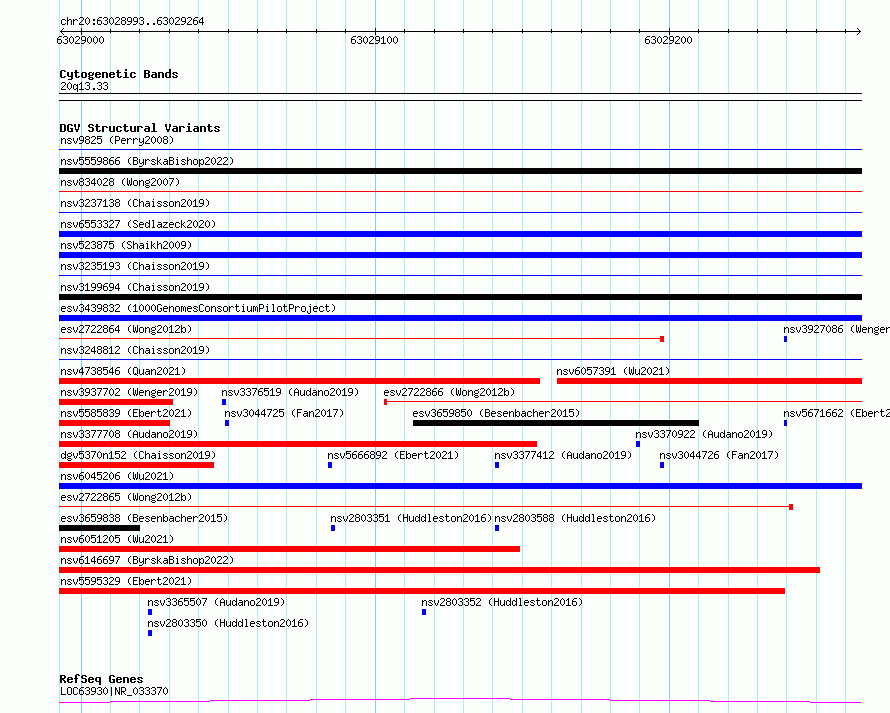Click the 63029100 ruler position
This screenshot has width=890, height=713.
pos(375,40)
